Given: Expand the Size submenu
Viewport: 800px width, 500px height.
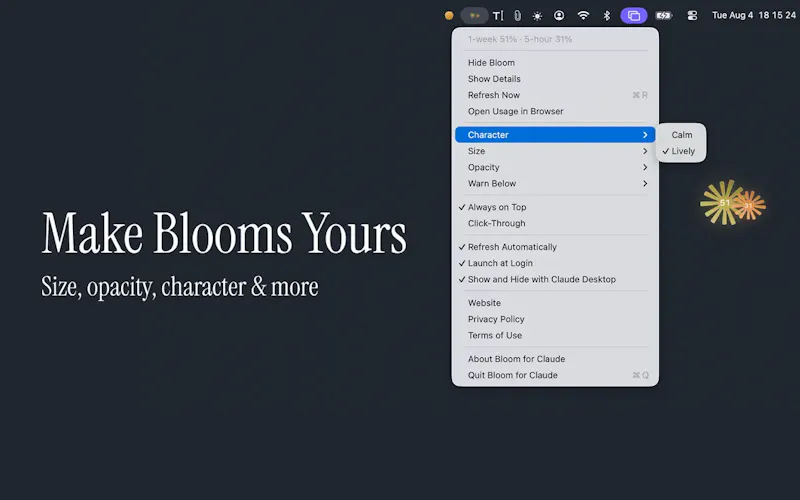Looking at the screenshot, I should click(555, 151).
